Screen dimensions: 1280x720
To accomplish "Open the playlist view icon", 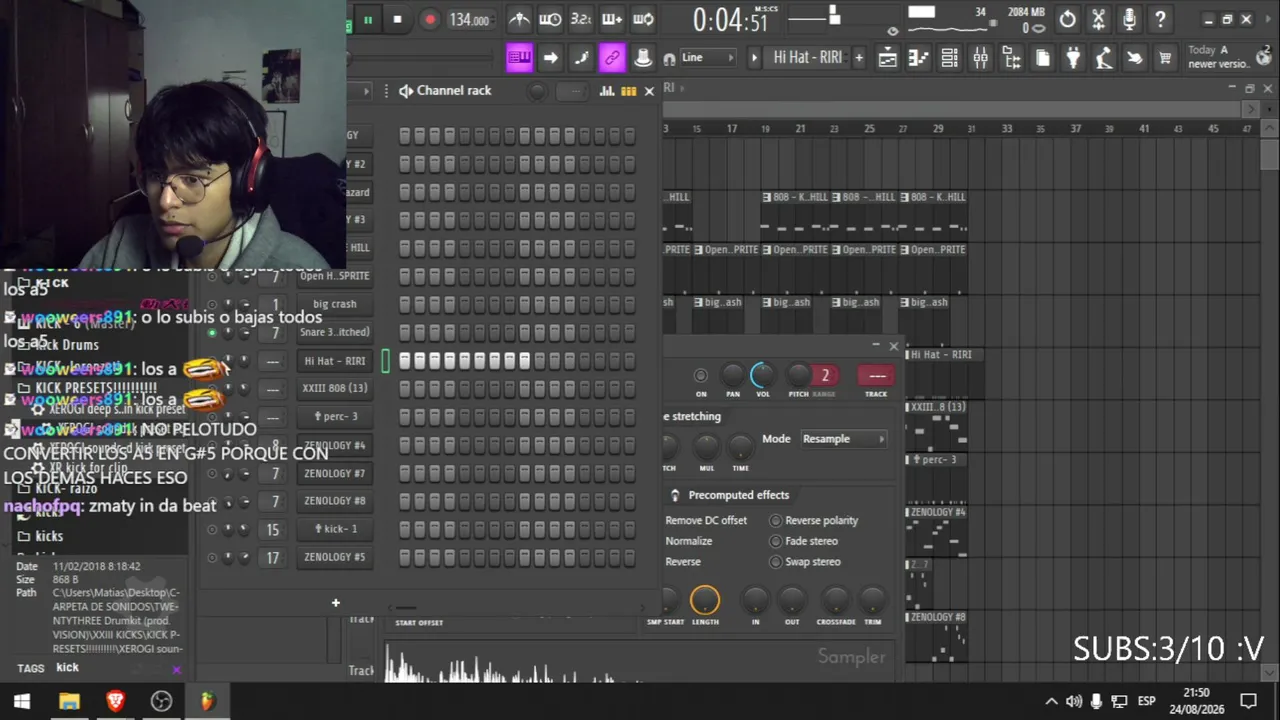I will pos(887,58).
